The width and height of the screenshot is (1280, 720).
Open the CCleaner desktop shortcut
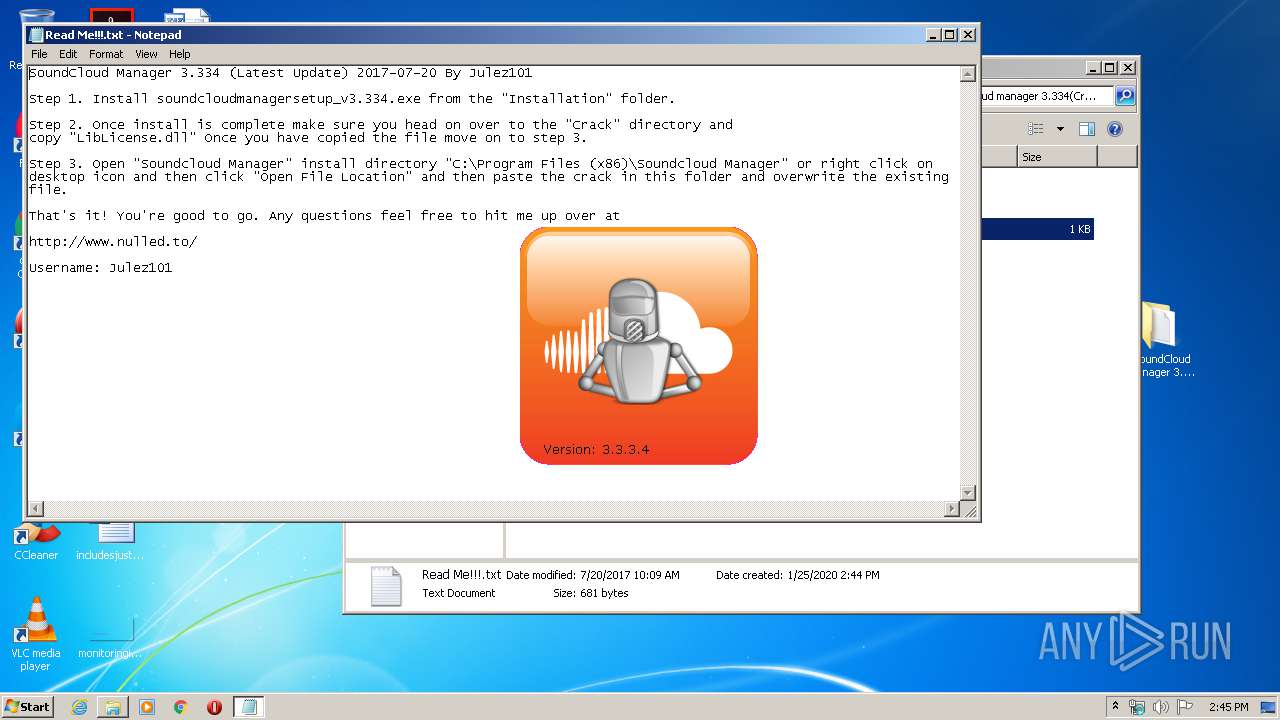[36, 540]
